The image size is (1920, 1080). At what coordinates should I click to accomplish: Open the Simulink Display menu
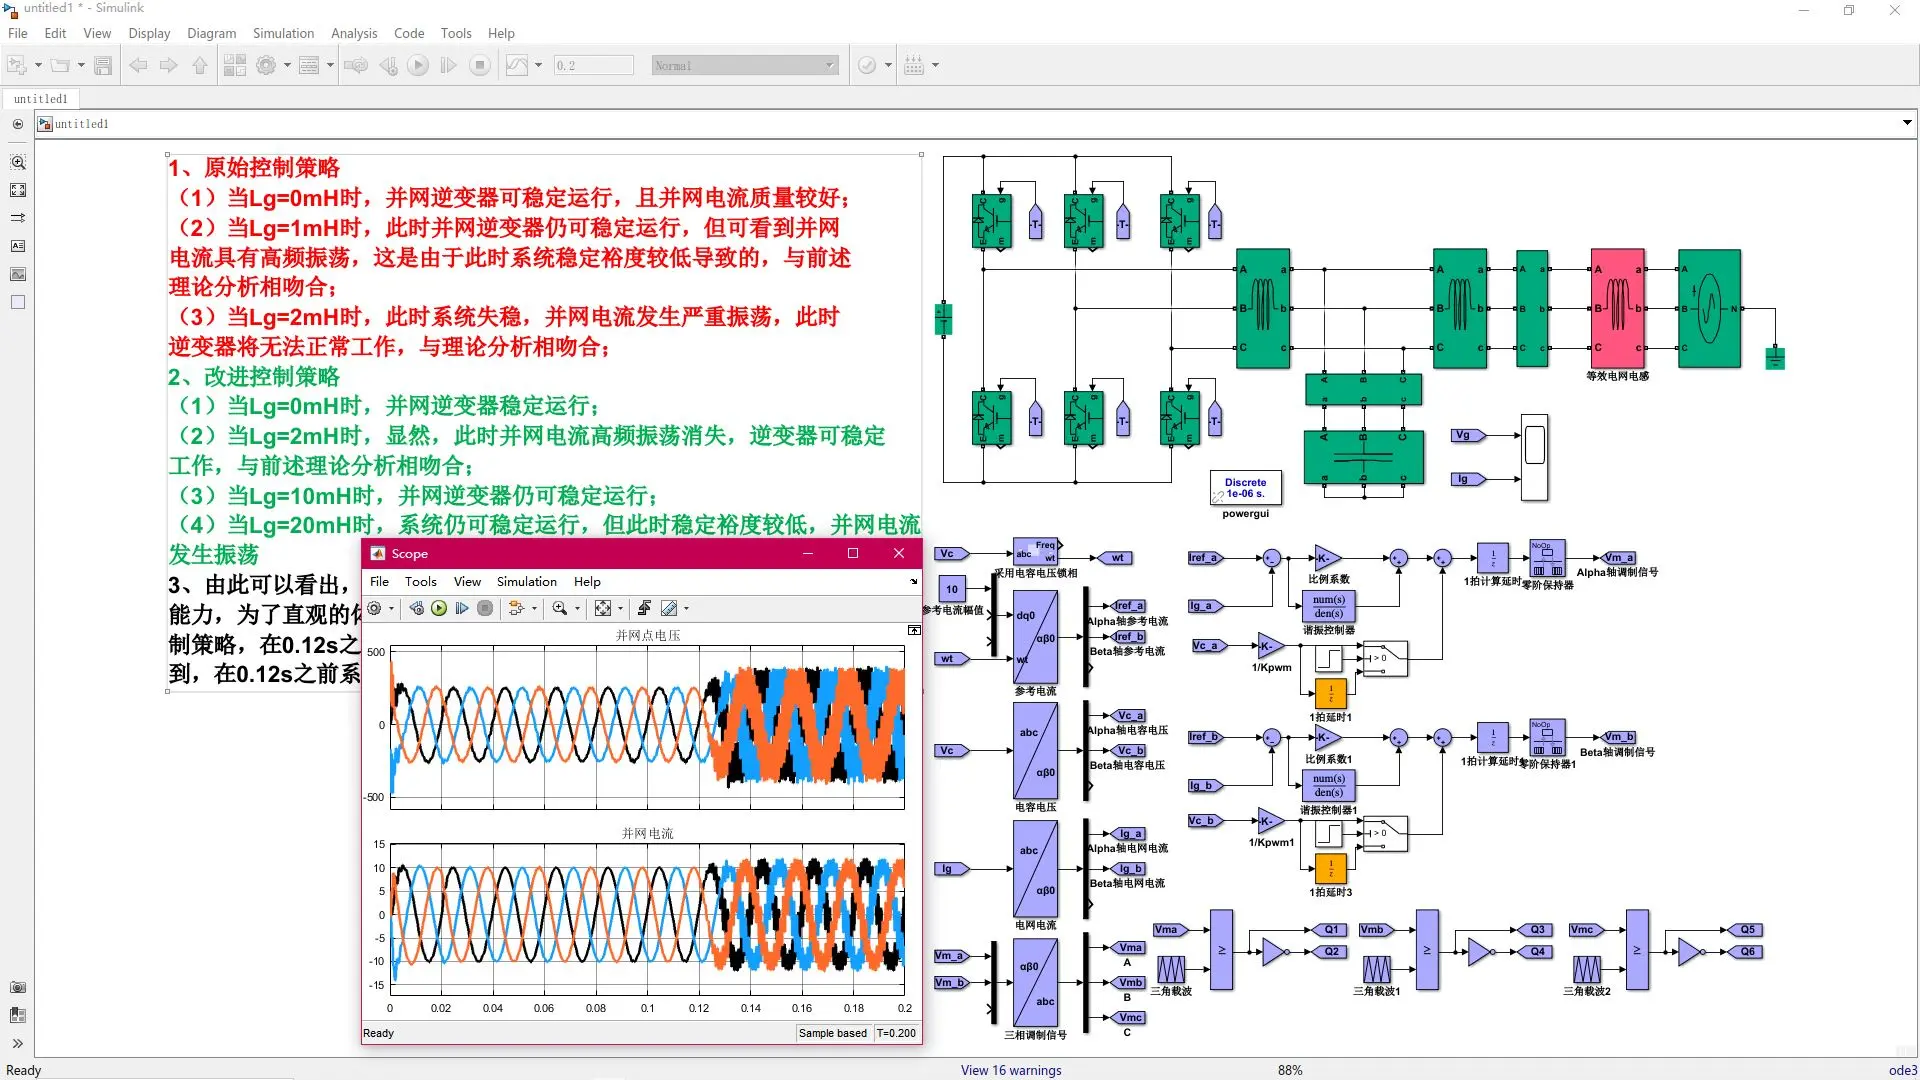[x=149, y=33]
